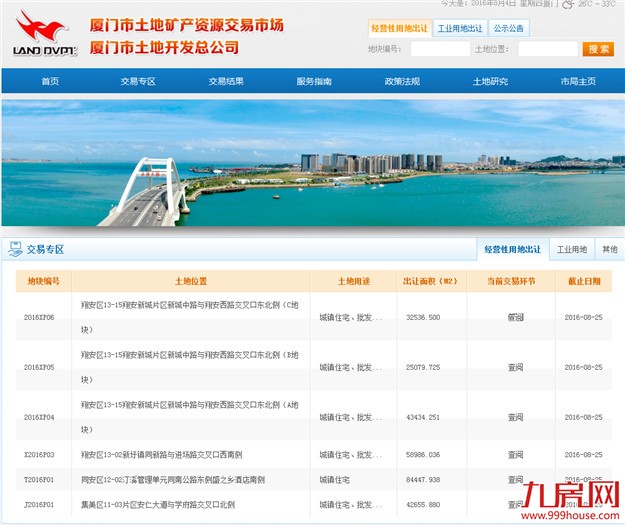This screenshot has height=525, width=625.
Task: Click 查阅 link in 2016XP04 row
Action: click(x=515, y=417)
